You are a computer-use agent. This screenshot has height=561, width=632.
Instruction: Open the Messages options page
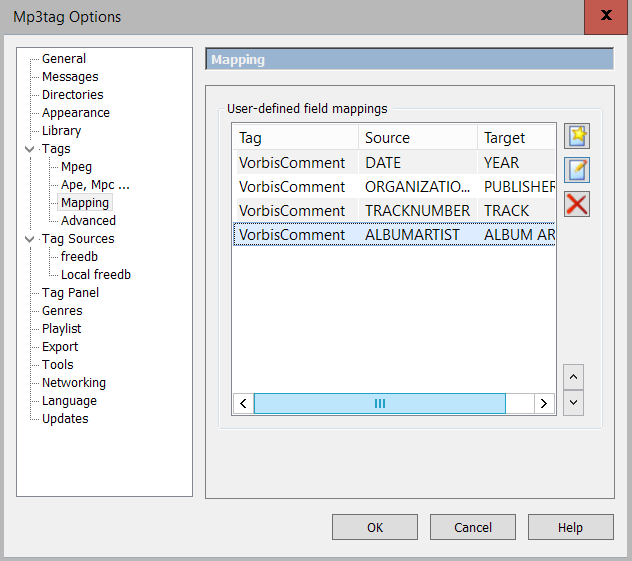point(70,77)
